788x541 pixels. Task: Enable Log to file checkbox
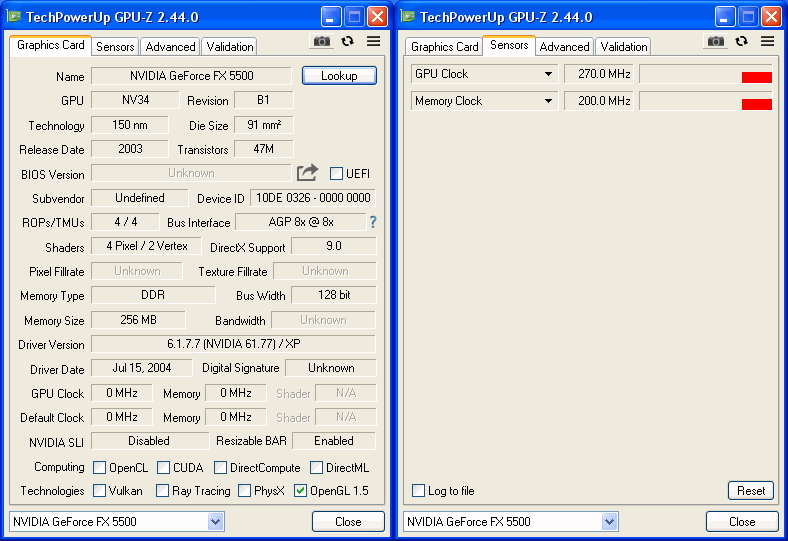tap(418, 491)
